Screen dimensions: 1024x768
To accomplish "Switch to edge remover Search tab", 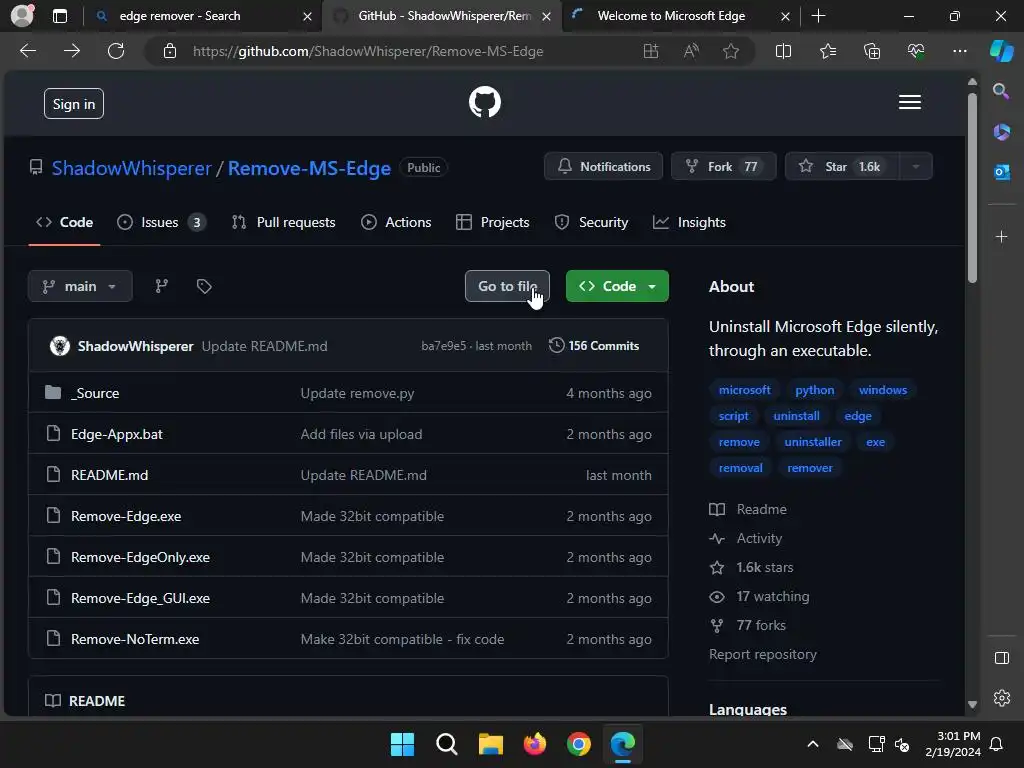I will [203, 16].
